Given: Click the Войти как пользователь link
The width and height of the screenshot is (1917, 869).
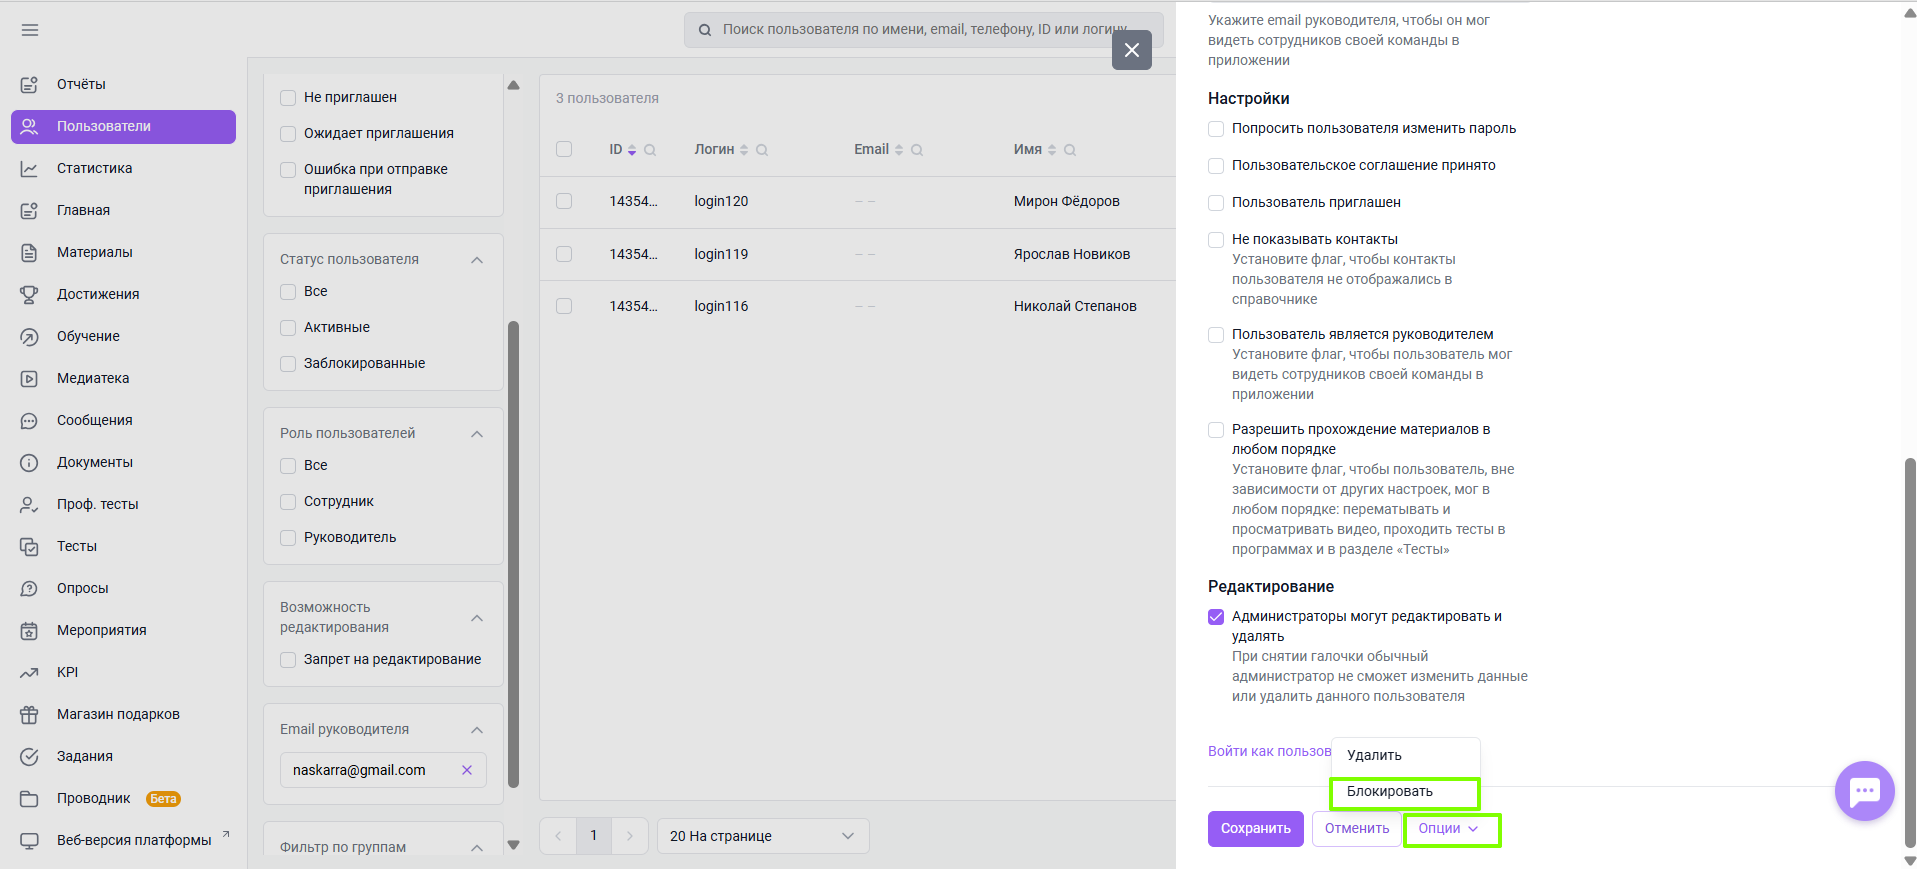Looking at the screenshot, I should click(x=1269, y=752).
